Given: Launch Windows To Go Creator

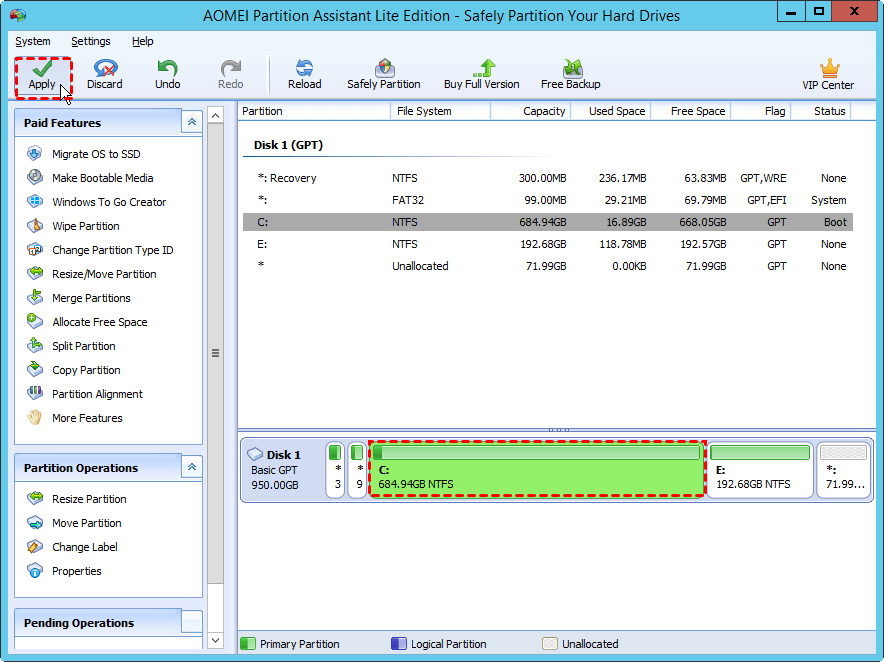Looking at the screenshot, I should 96,202.
